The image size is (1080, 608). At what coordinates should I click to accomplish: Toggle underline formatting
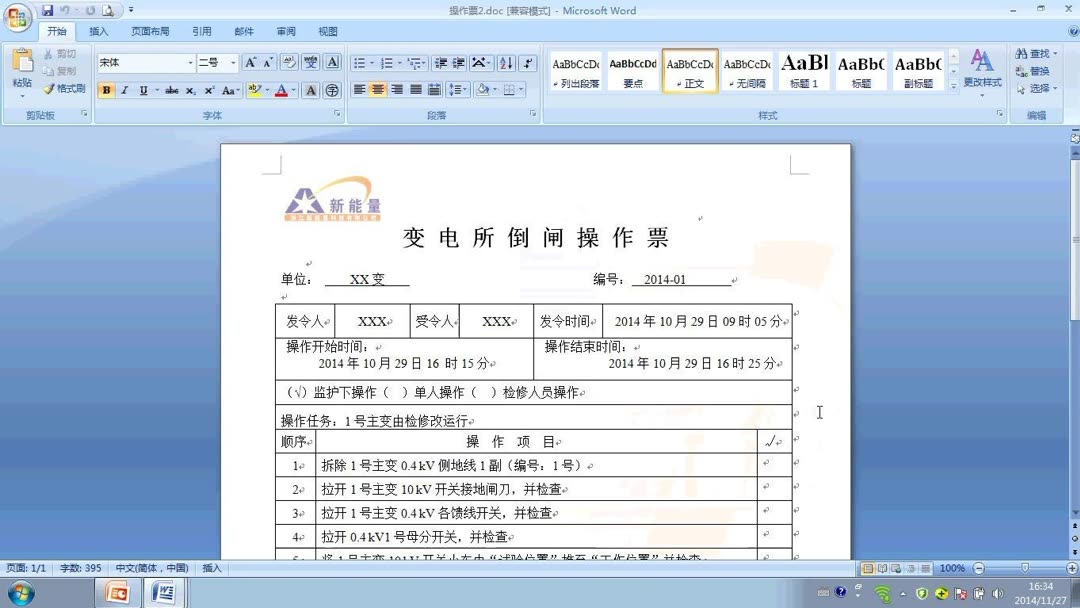(x=142, y=90)
